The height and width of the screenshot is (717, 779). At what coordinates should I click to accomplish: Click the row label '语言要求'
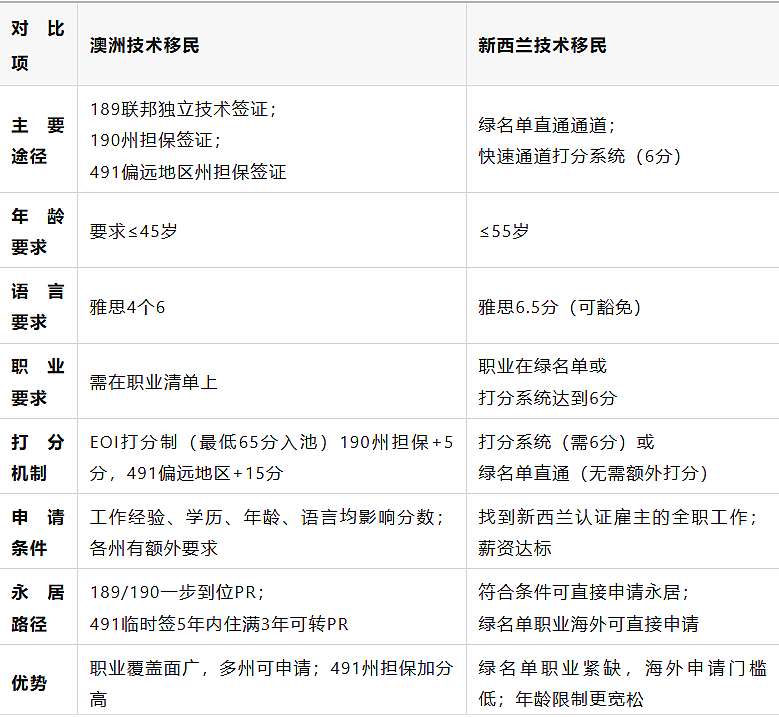[x=38, y=307]
